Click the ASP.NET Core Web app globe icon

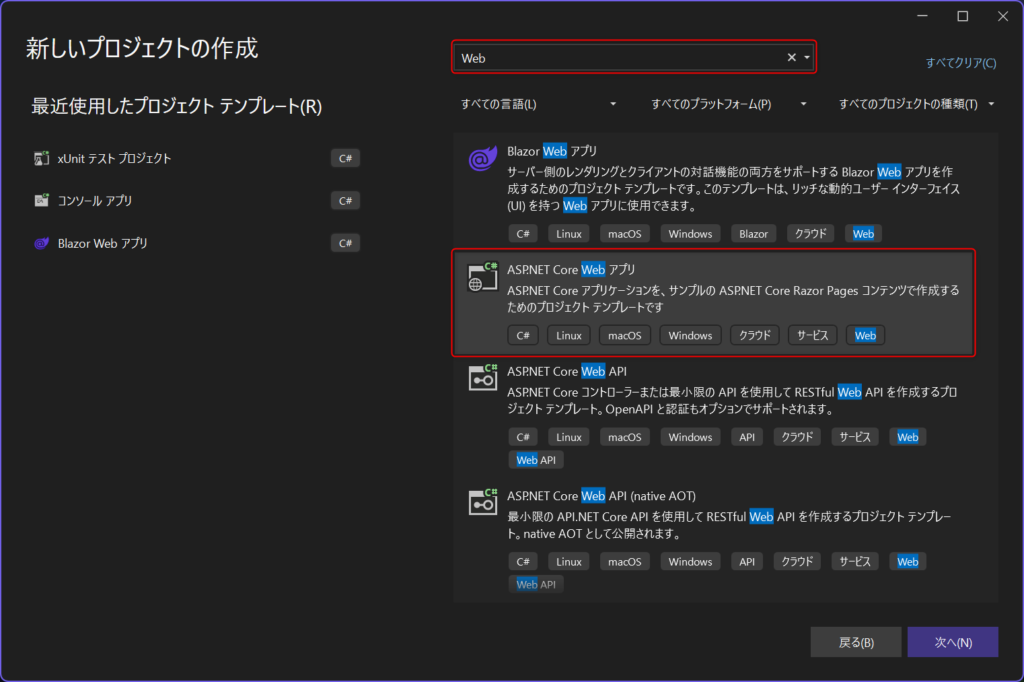(483, 277)
